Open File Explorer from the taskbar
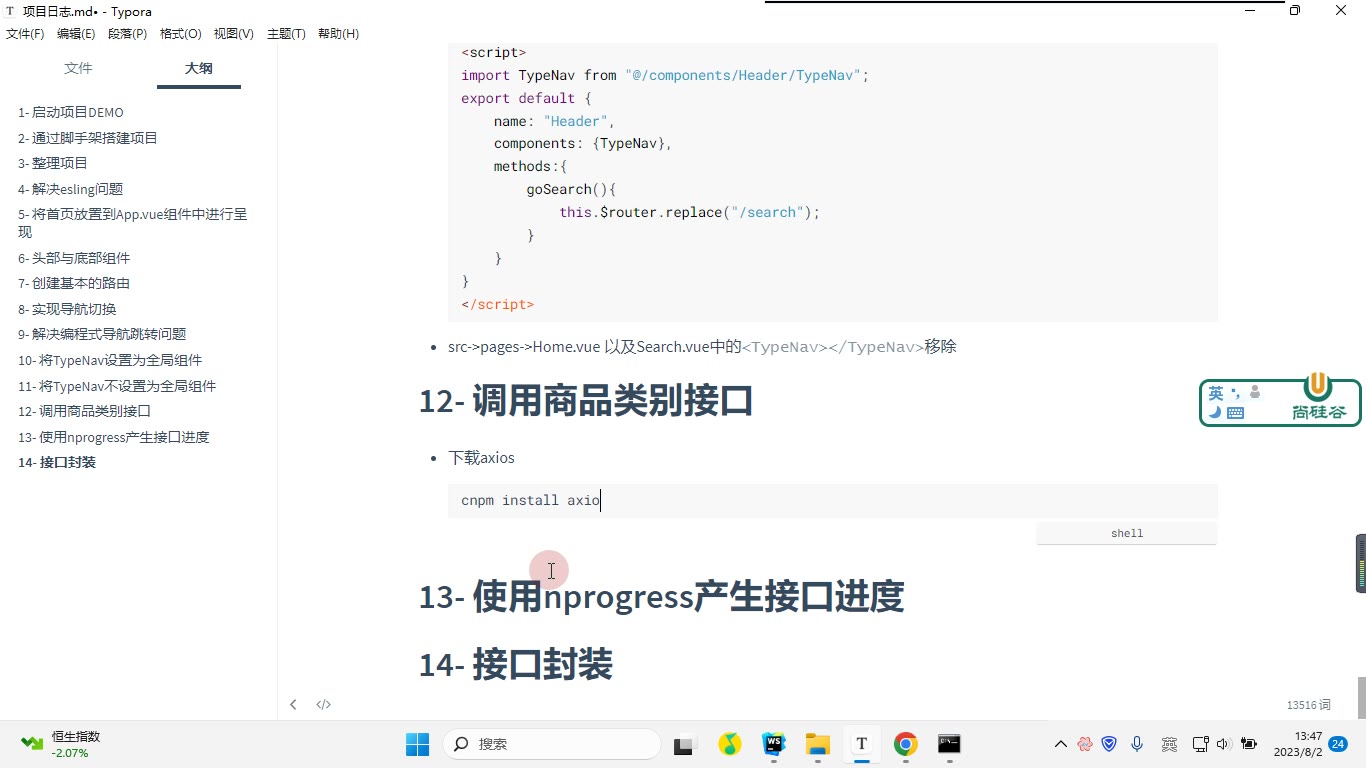Viewport: 1366px width, 768px height. click(x=818, y=744)
